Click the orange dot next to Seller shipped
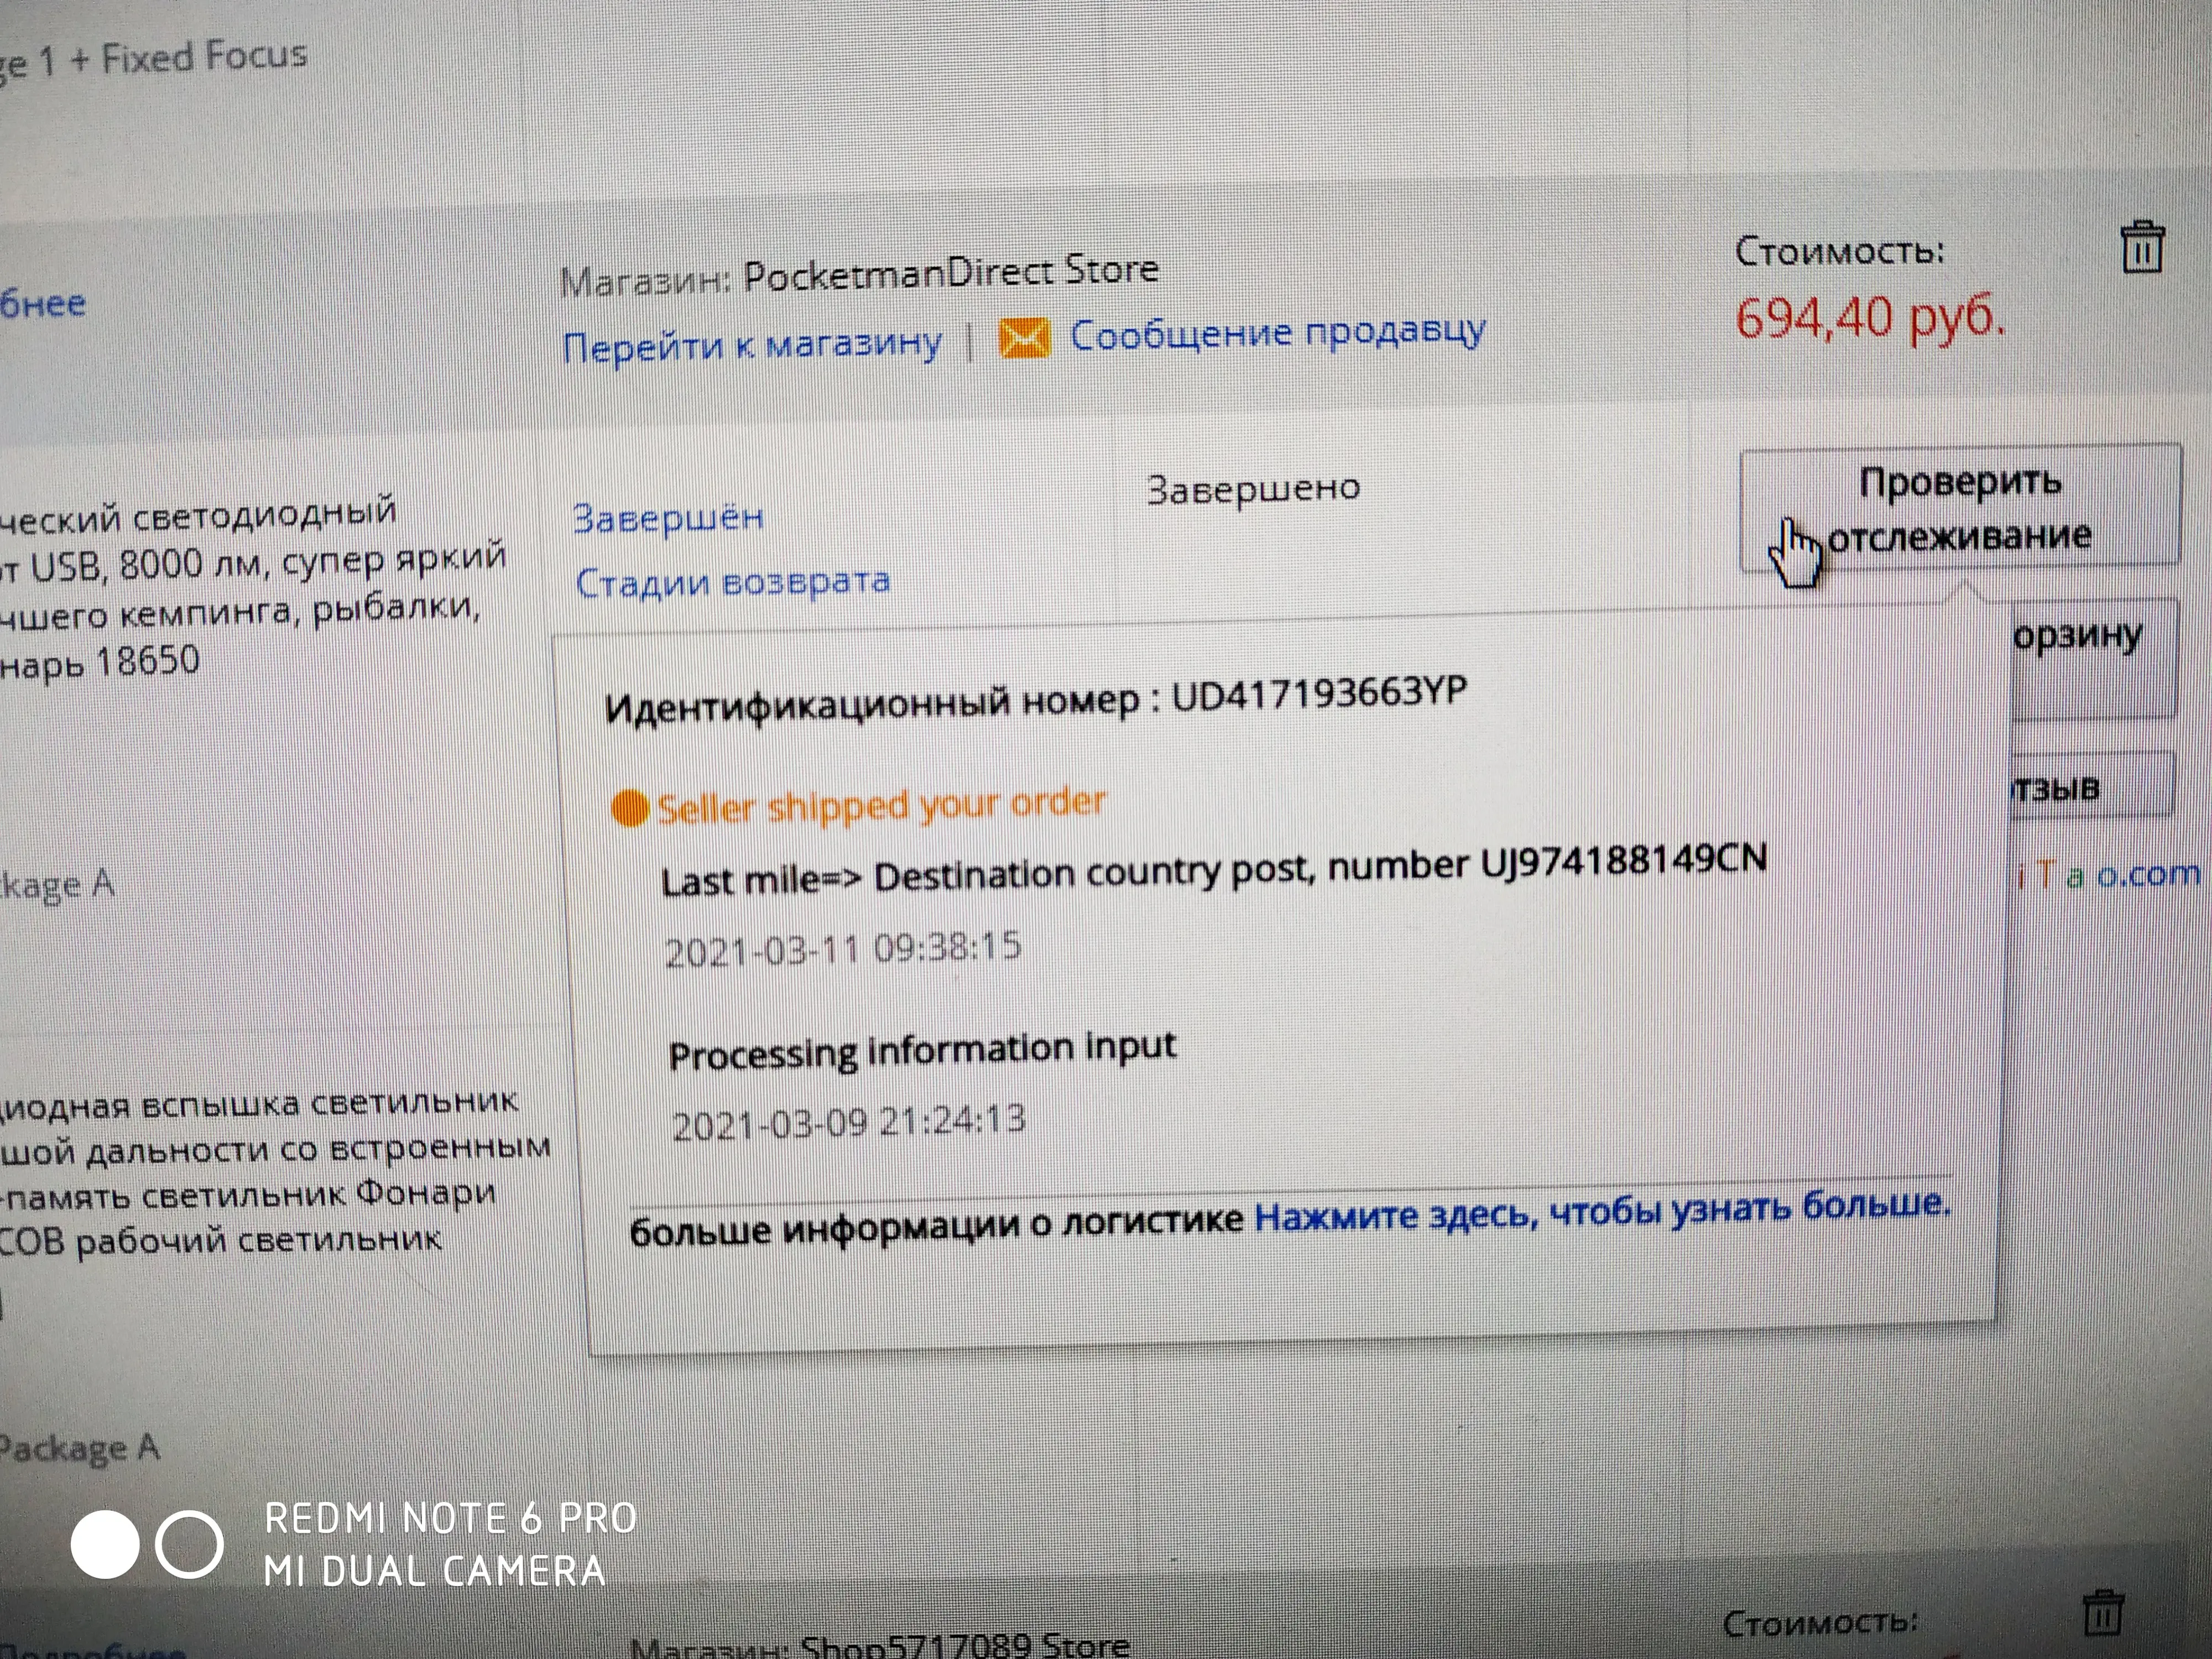 click(x=630, y=808)
